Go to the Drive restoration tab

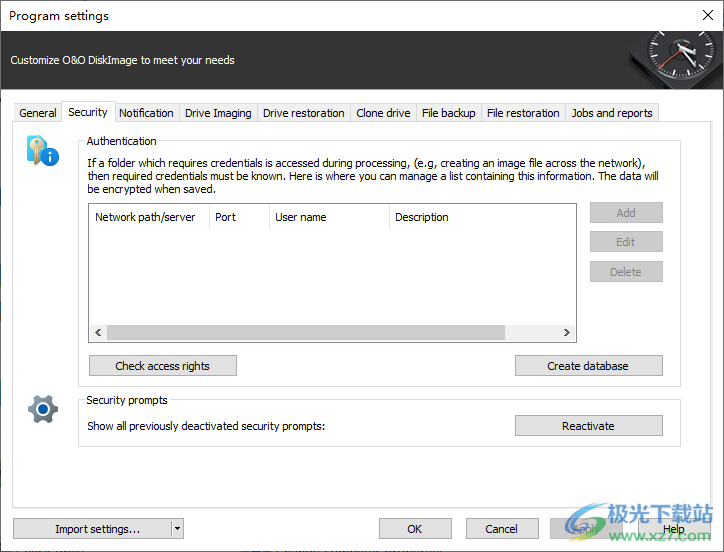click(304, 113)
